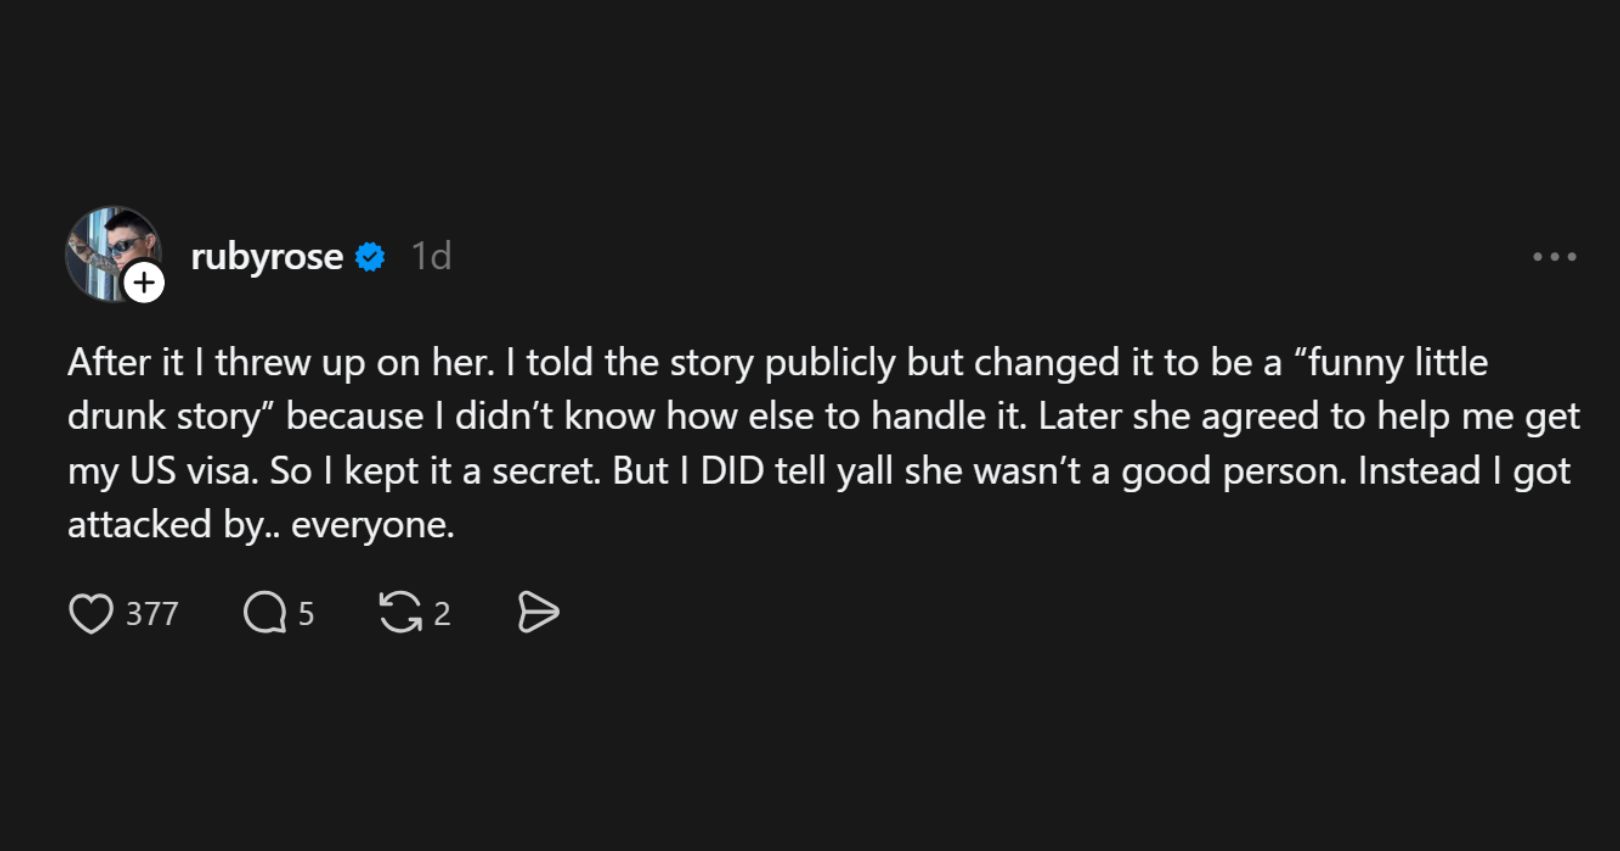Like the rubyrose post with the heart icon
The height and width of the screenshot is (851, 1620).
[91, 613]
